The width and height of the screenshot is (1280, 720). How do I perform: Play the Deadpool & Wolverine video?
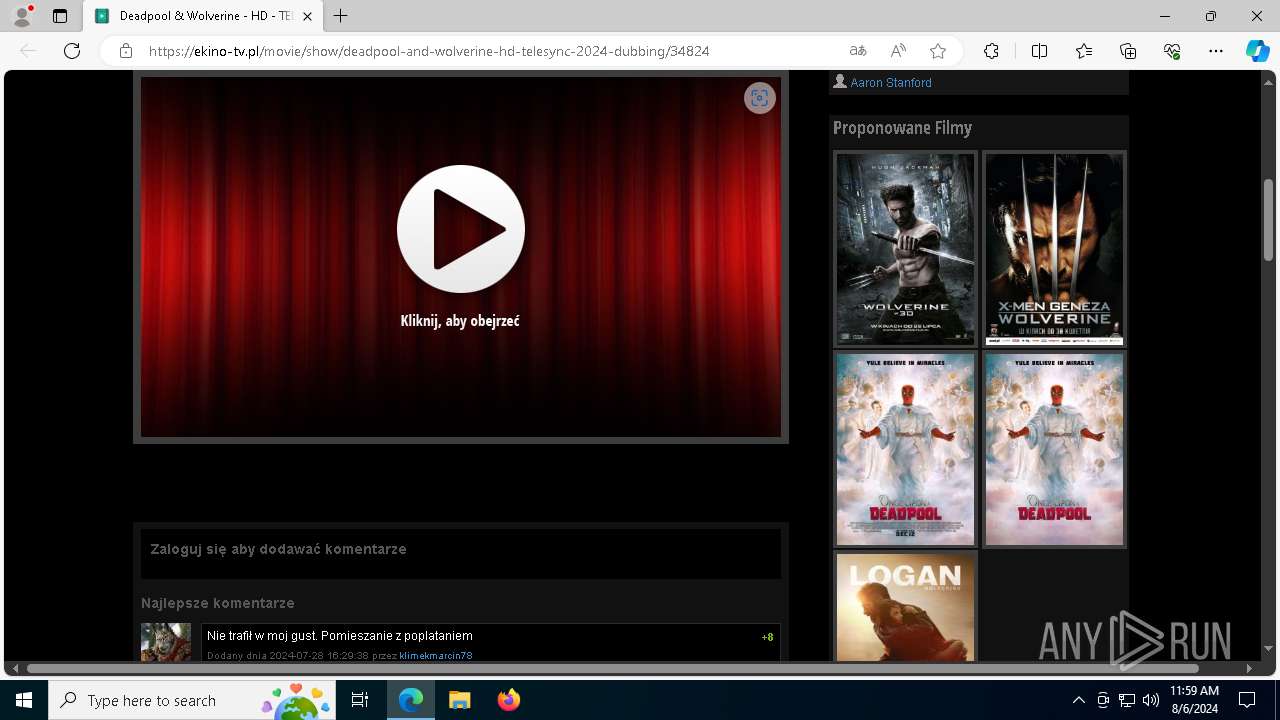(461, 229)
